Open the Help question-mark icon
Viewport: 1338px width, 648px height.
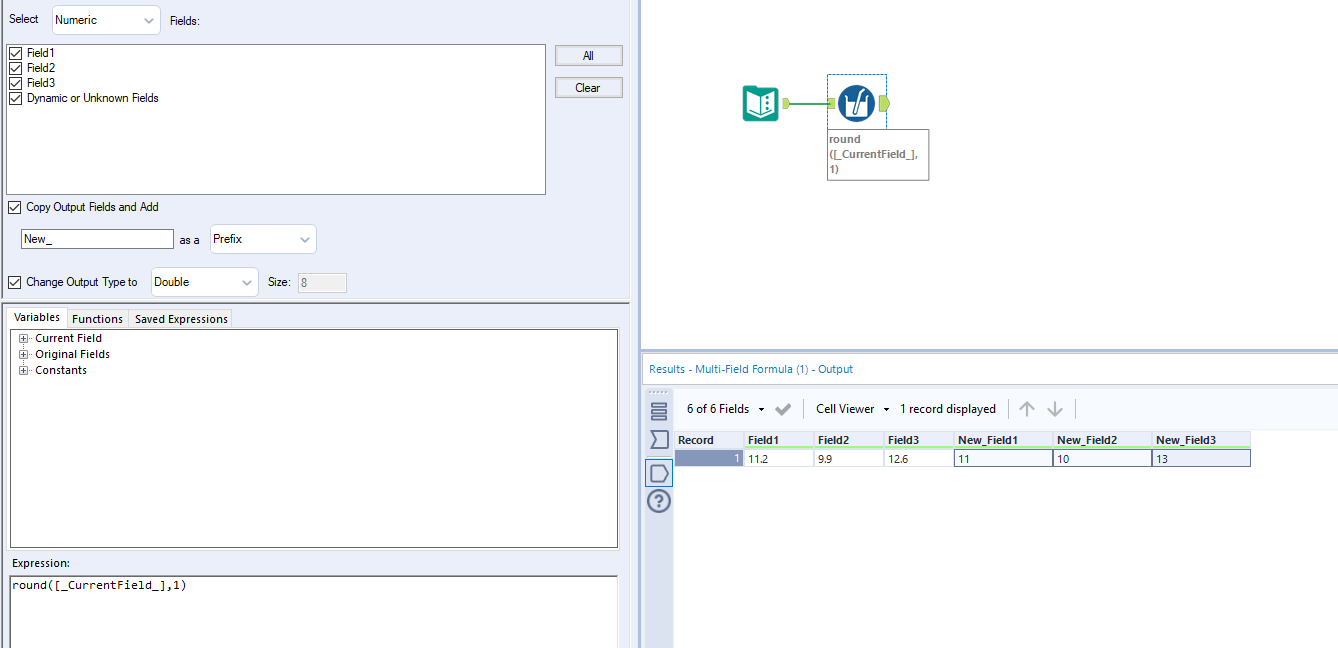(x=658, y=501)
